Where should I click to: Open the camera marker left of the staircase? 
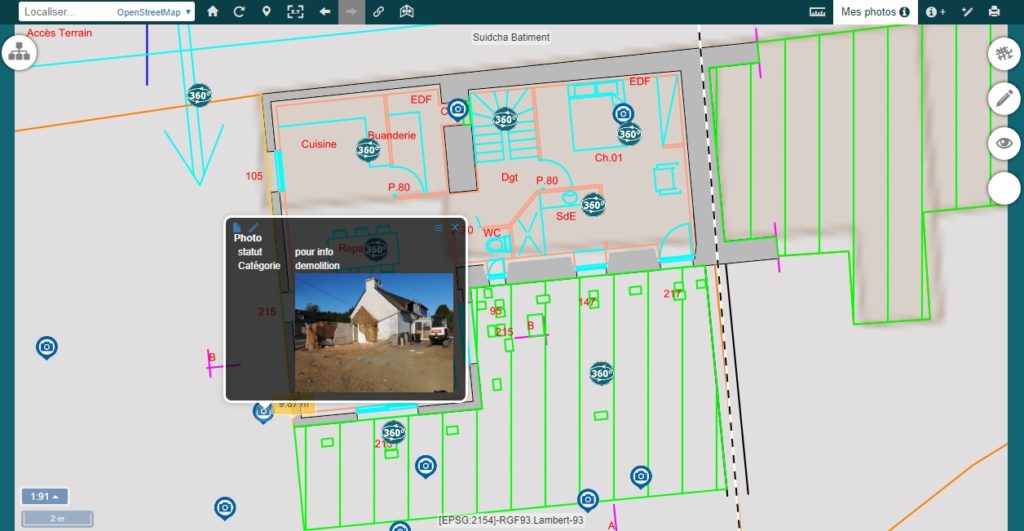[458, 109]
